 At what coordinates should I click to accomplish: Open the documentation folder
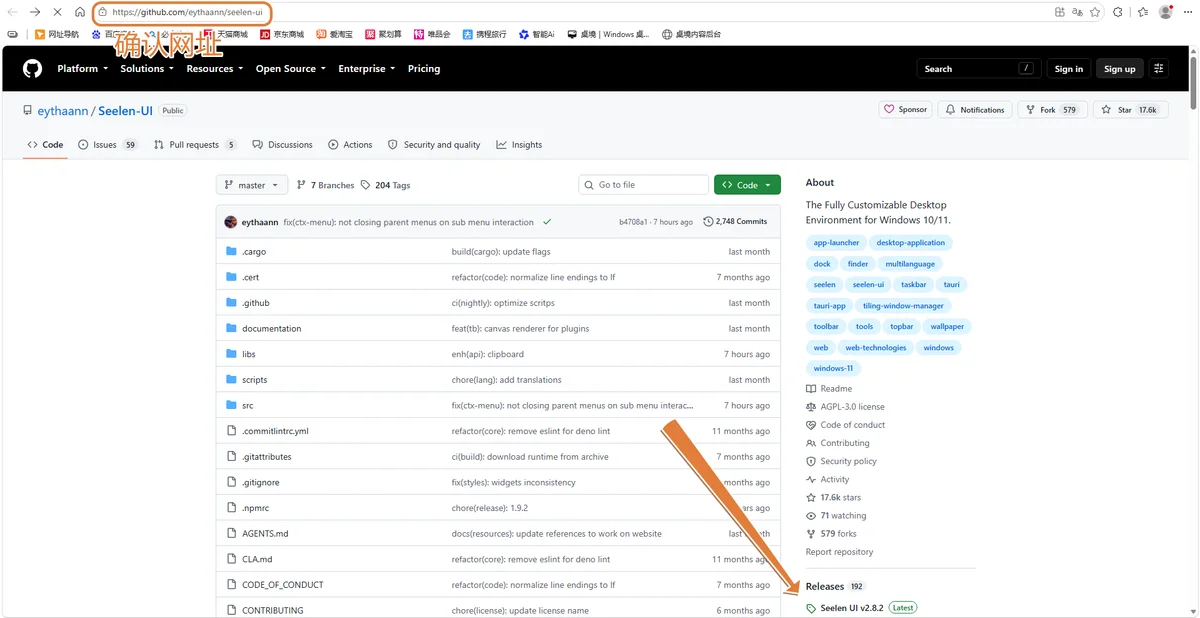pyautogui.click(x=271, y=328)
